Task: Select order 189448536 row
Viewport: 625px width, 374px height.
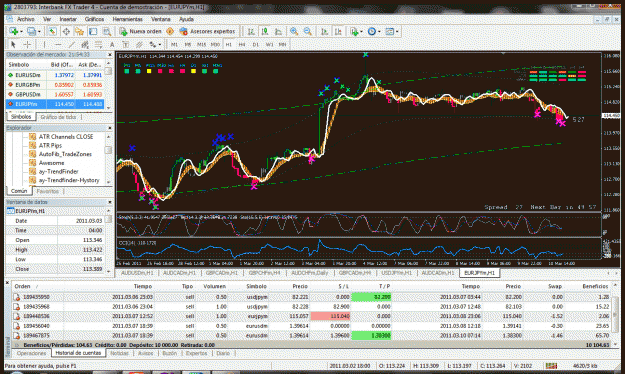Action: tap(311, 316)
